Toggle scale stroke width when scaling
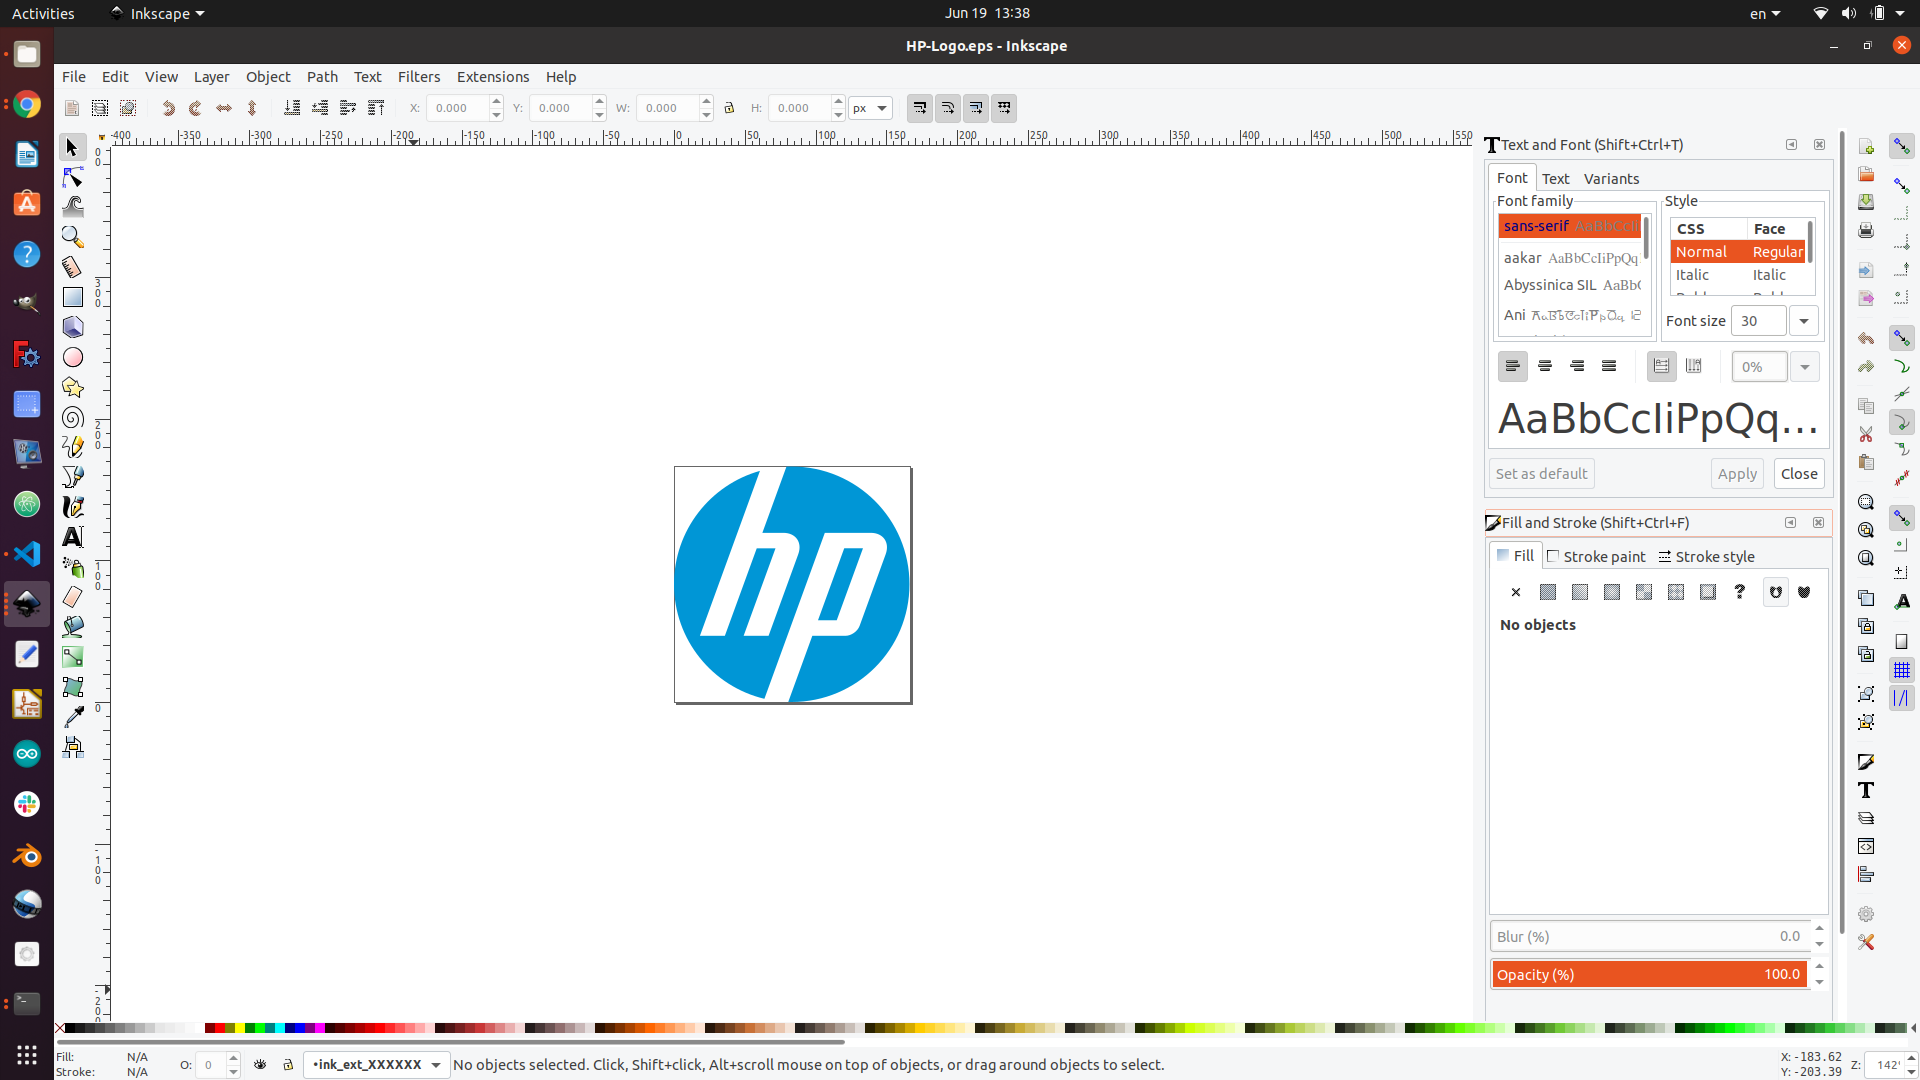The width and height of the screenshot is (1920, 1080). pos(919,108)
